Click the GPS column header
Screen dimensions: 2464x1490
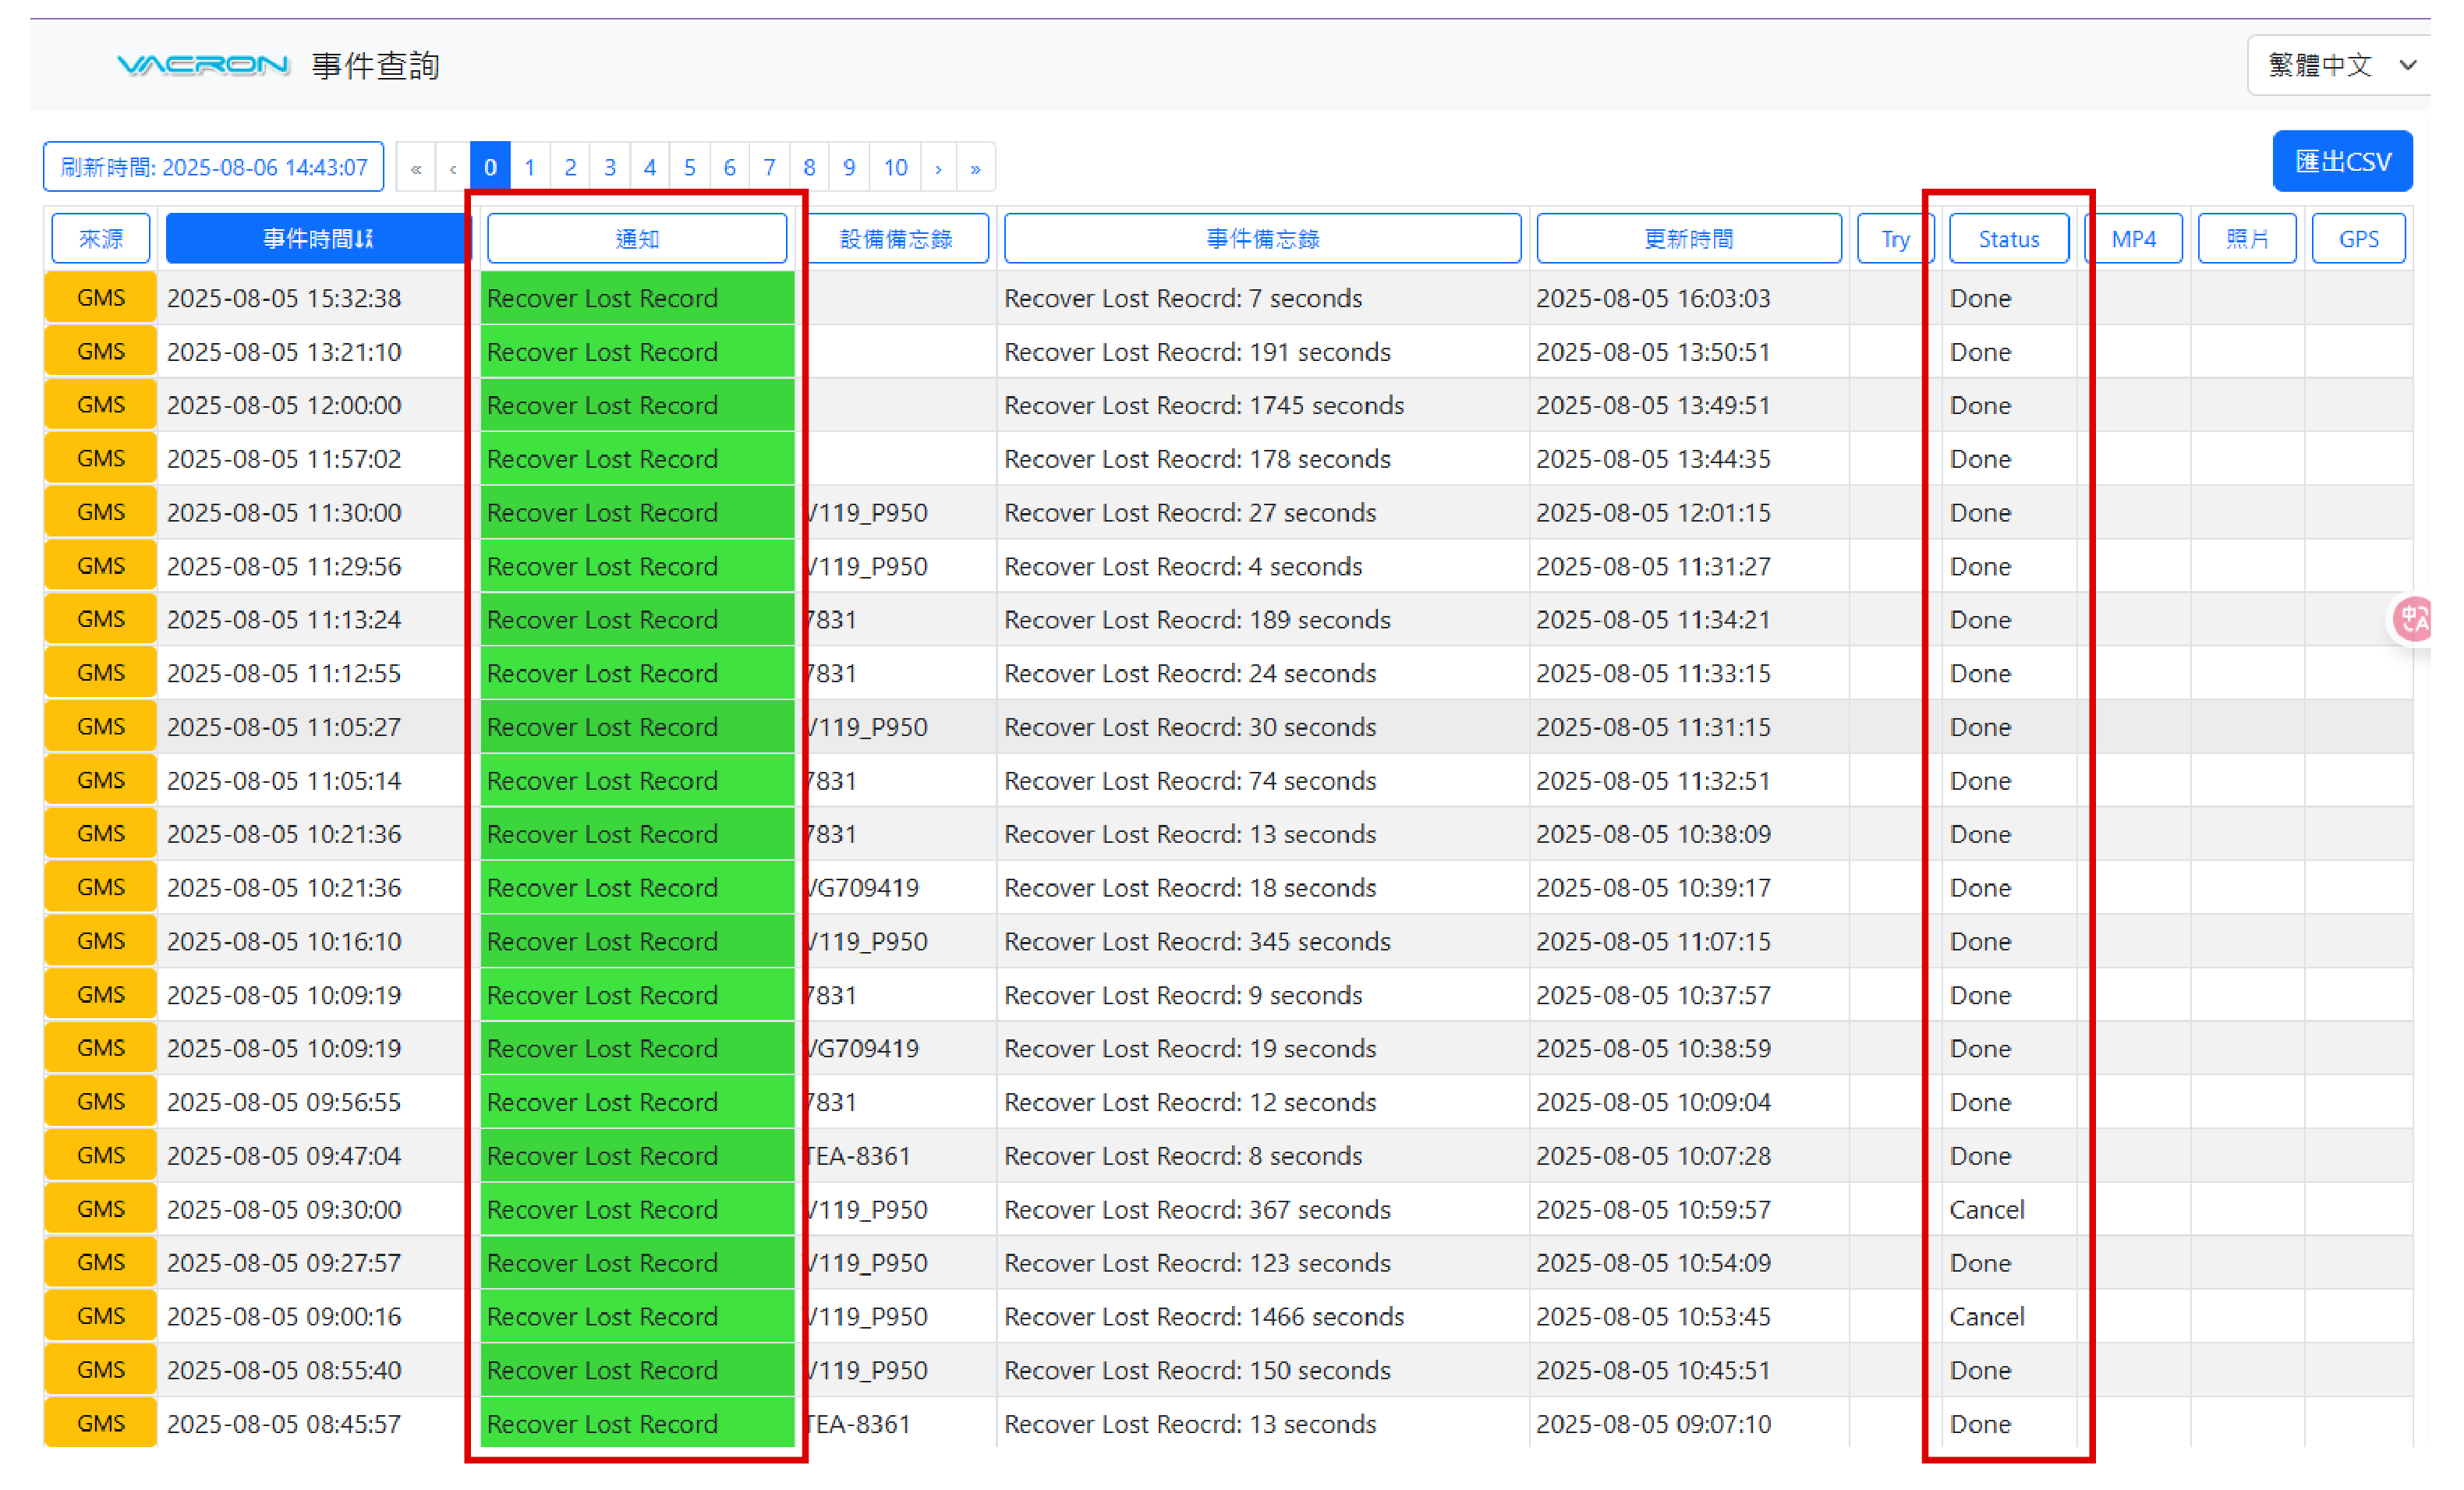(x=2359, y=239)
